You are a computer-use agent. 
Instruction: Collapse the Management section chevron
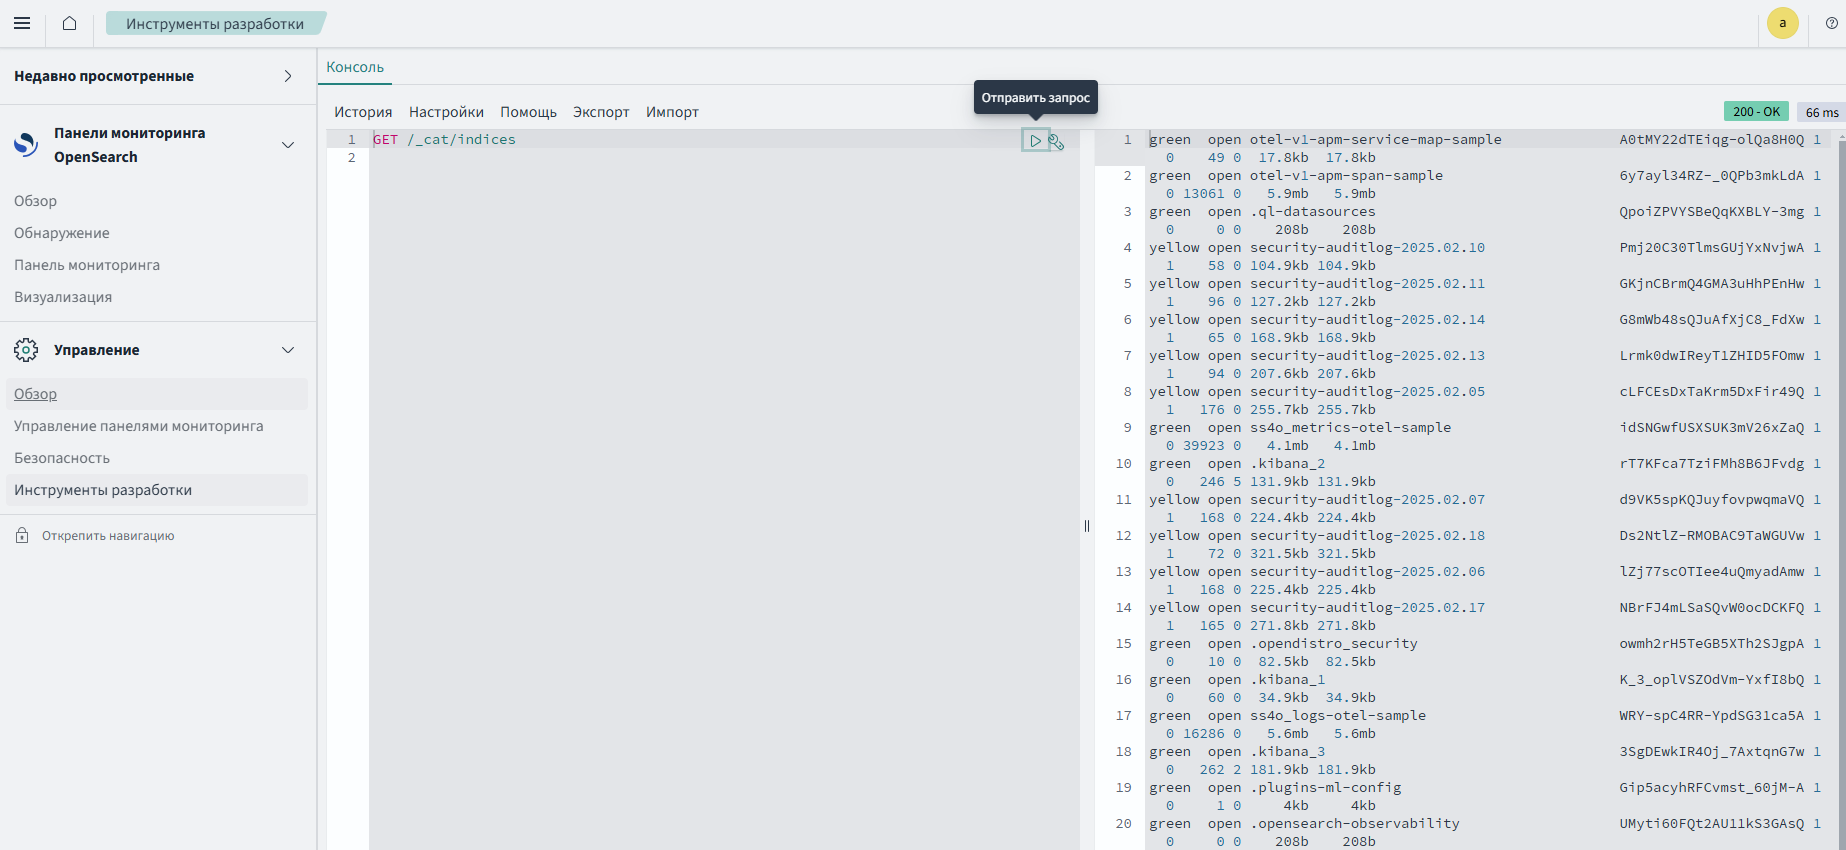click(x=288, y=350)
